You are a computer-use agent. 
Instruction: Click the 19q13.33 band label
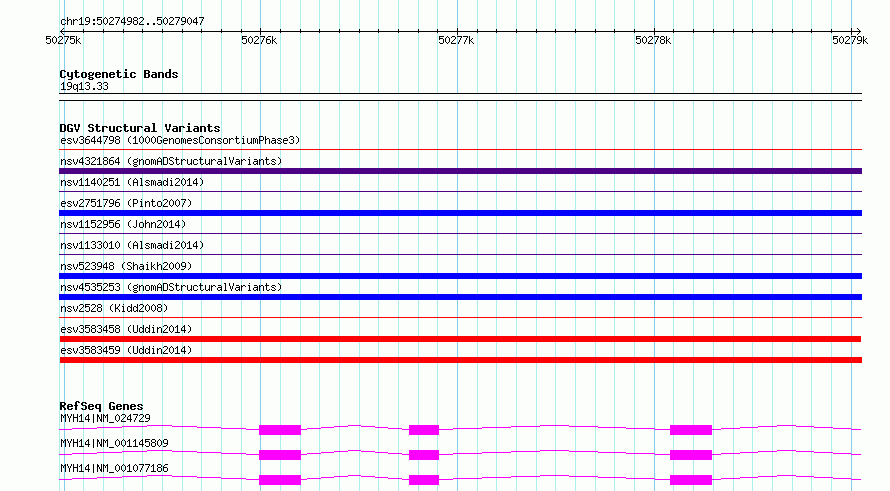pyautogui.click(x=84, y=87)
